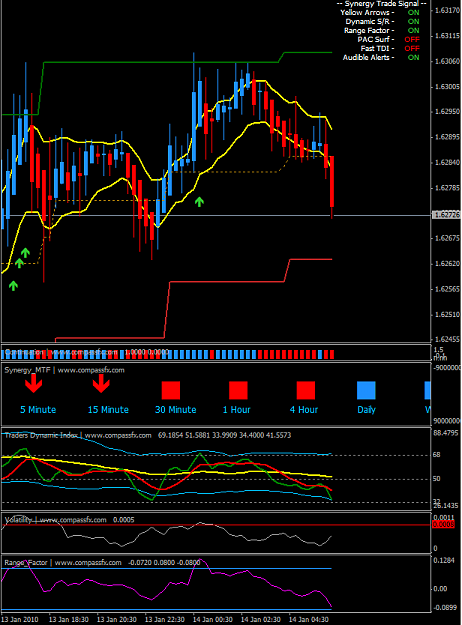Click the Range_Factor indicator title
462x625 pixels.
click(63, 562)
